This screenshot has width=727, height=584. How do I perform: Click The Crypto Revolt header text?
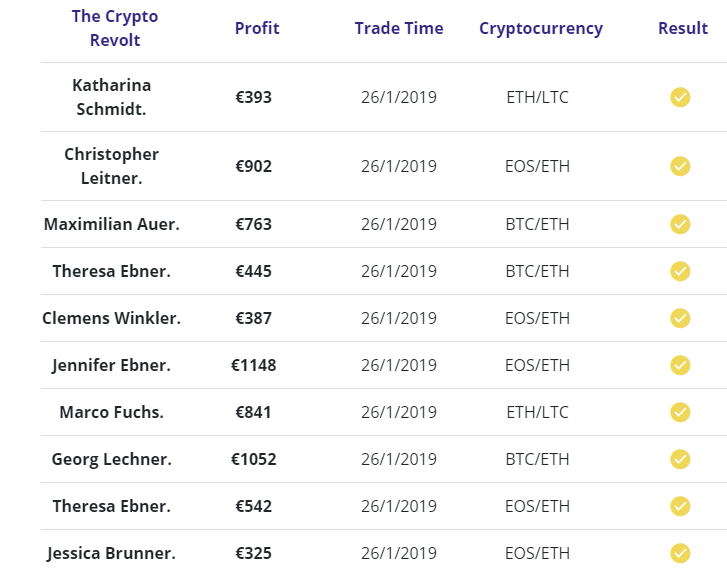coord(115,28)
